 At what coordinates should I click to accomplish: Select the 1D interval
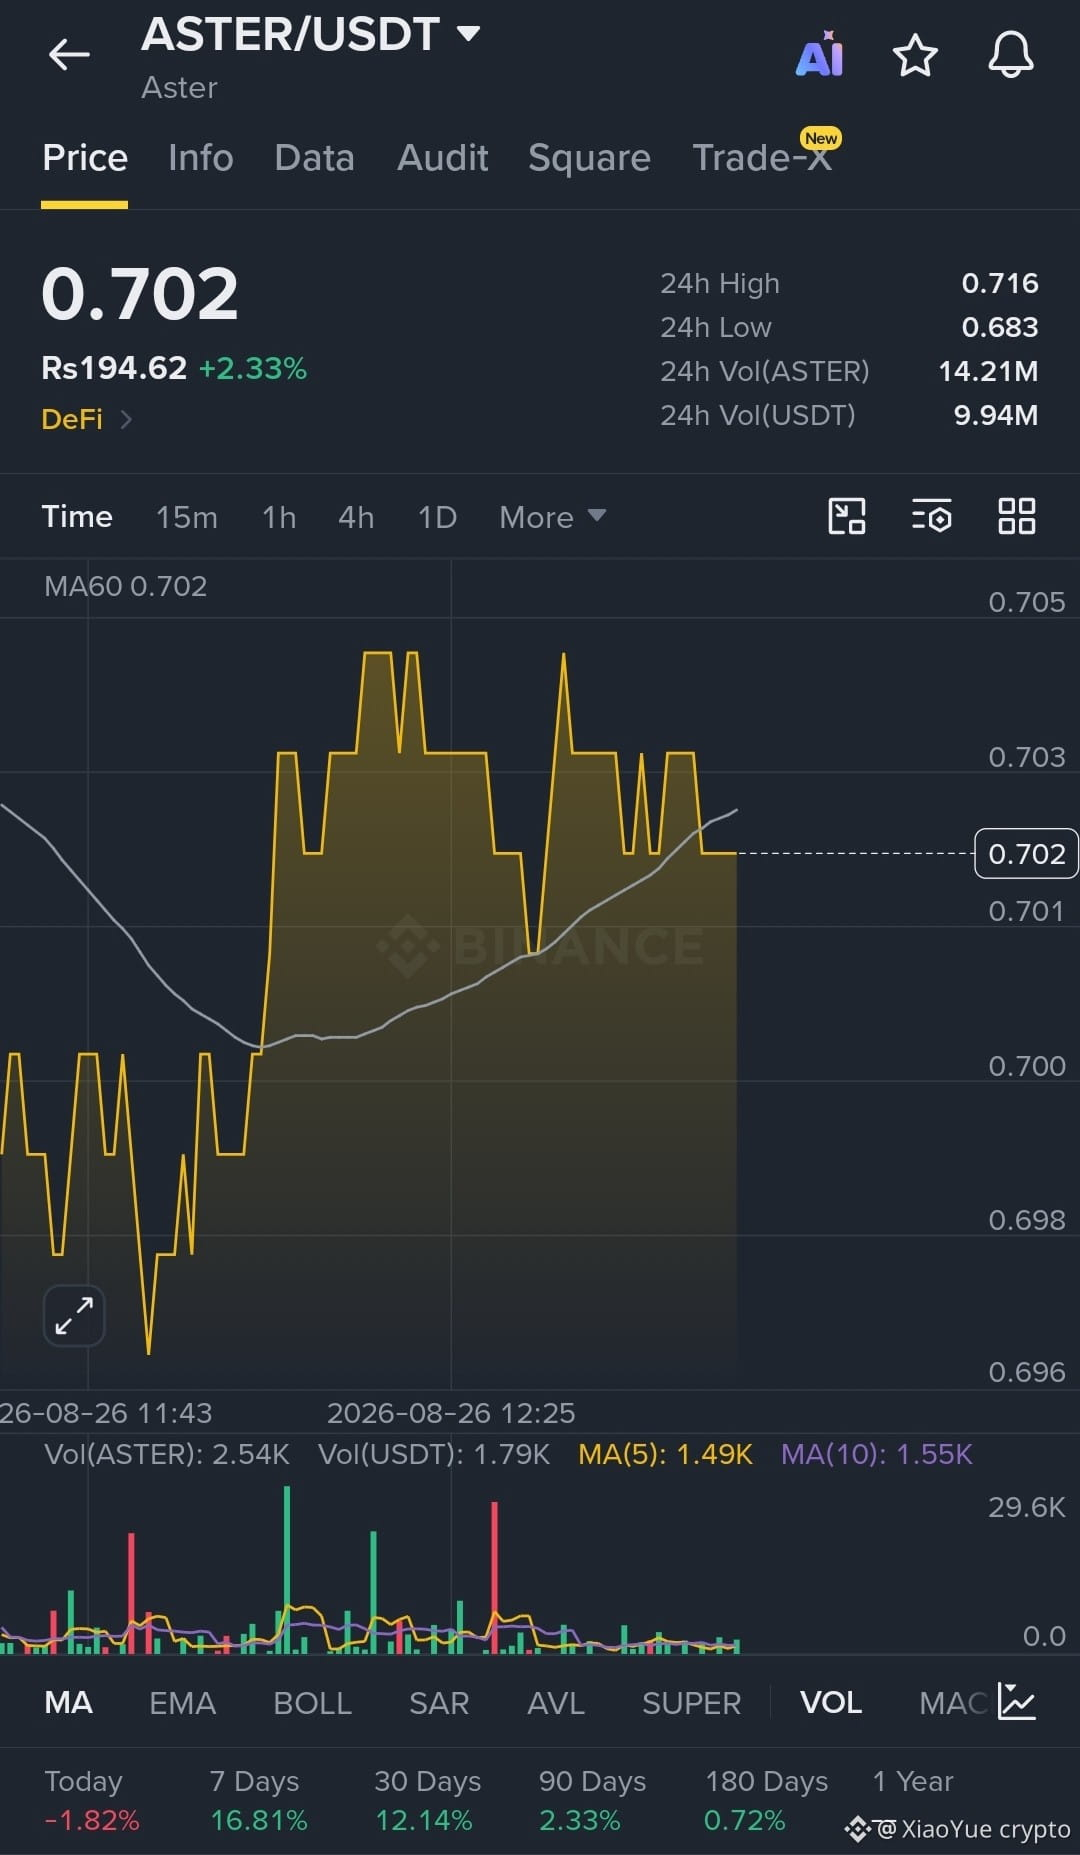pos(437,517)
